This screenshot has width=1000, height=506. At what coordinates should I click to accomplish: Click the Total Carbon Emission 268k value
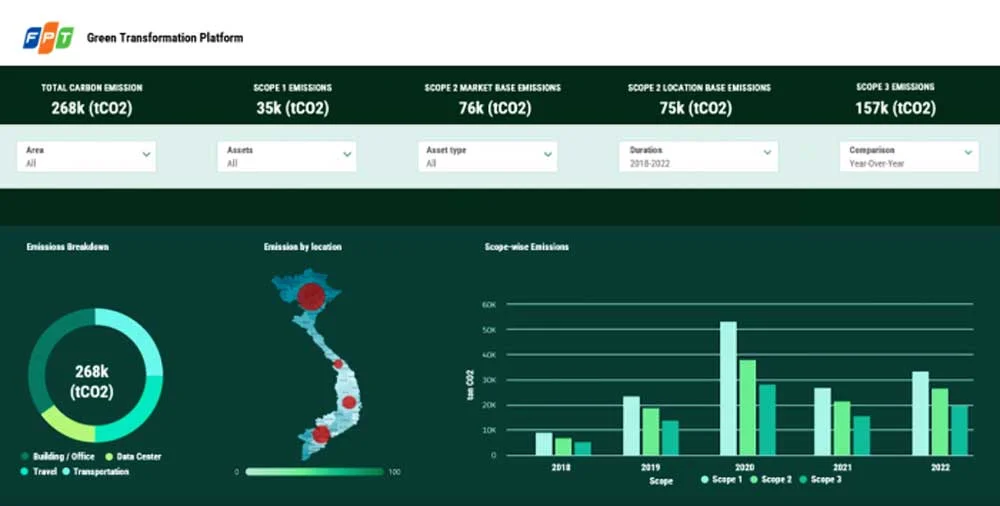(x=92, y=108)
